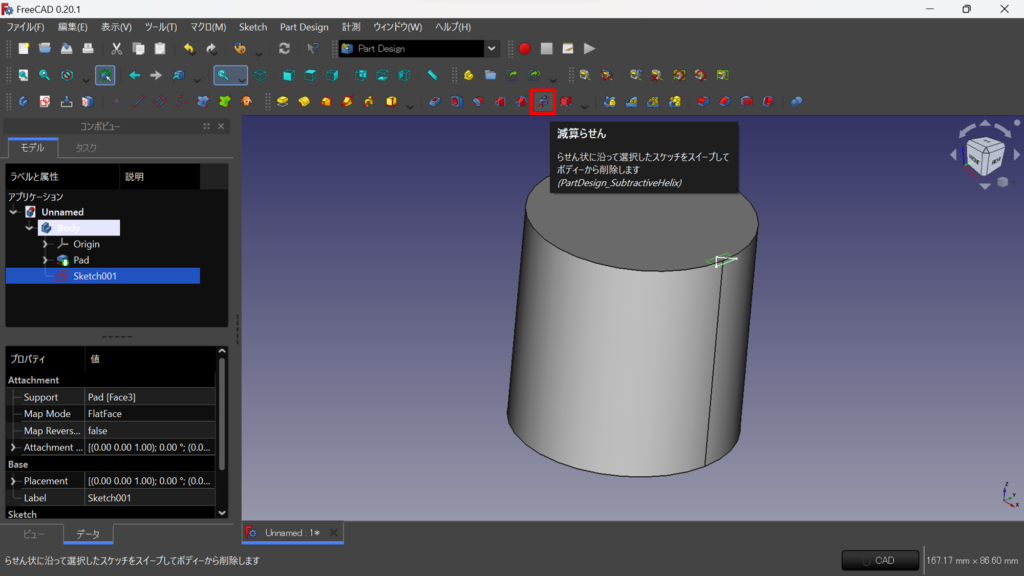
Task: Click the create new body icon
Action: pos(24,101)
